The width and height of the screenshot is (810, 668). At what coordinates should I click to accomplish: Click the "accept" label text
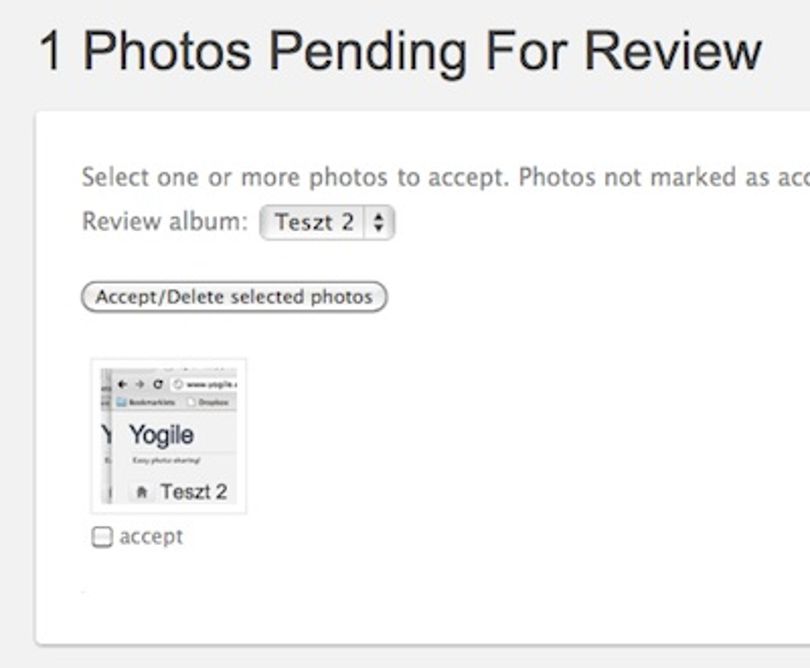pos(151,537)
